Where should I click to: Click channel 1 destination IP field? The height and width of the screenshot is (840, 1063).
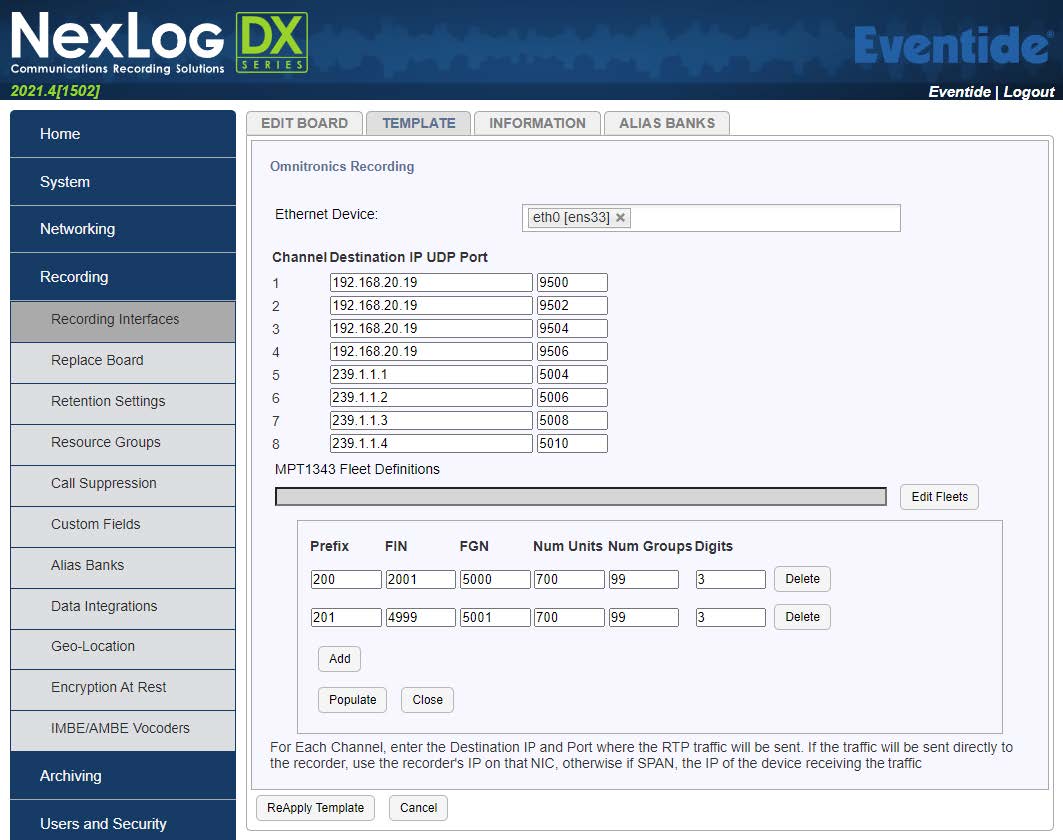431,283
